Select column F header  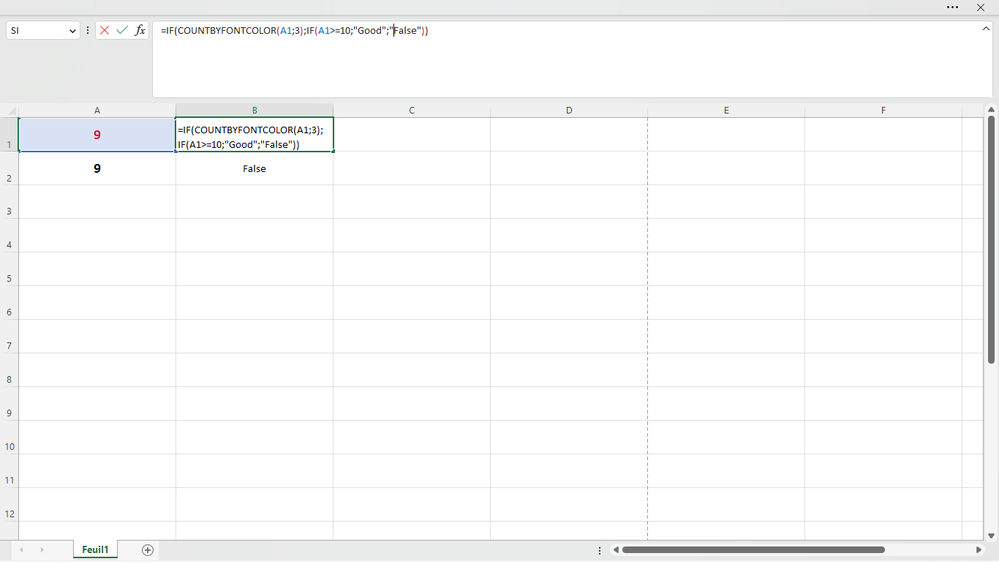point(883,110)
